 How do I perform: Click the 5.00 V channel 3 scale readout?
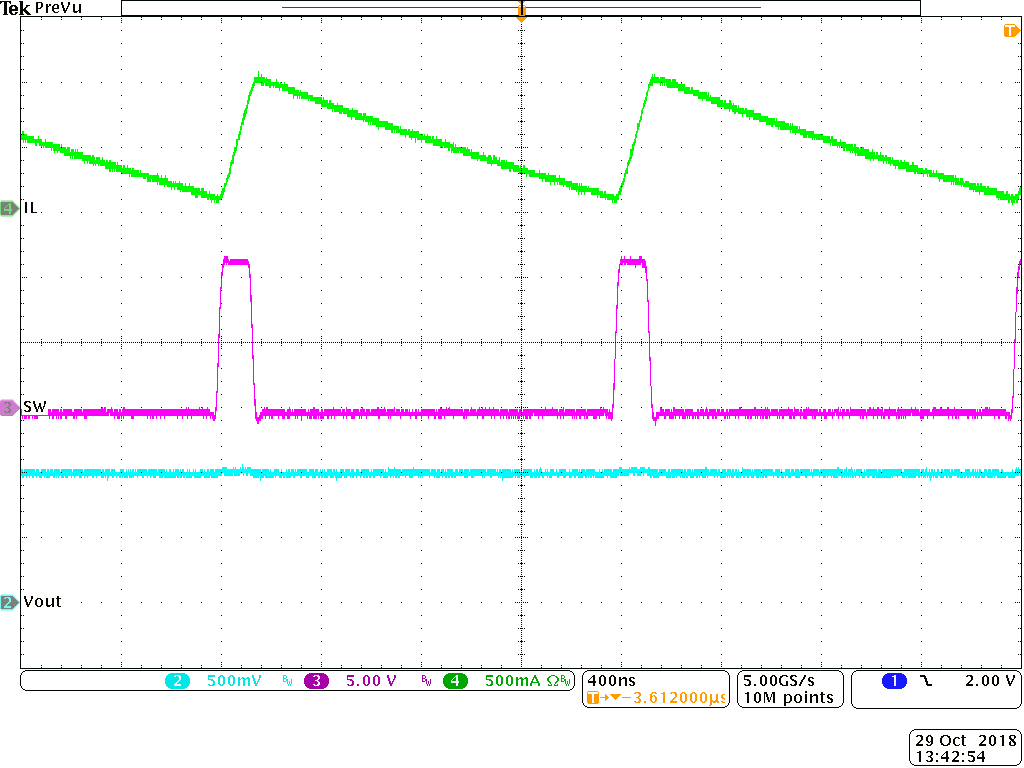371,681
